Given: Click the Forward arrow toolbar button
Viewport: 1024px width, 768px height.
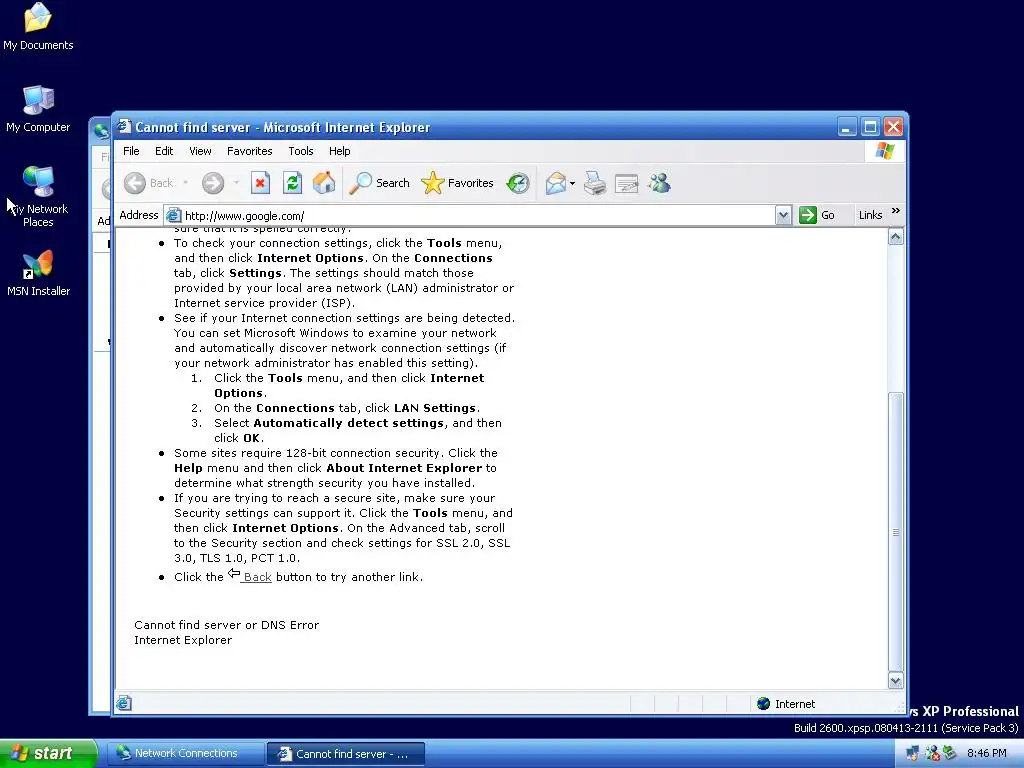Looking at the screenshot, I should (x=212, y=184).
